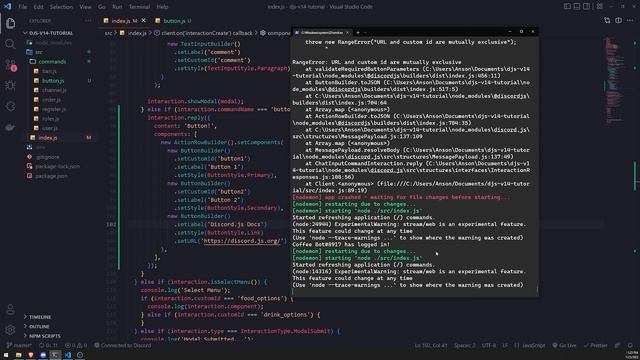Expand the NPM SCRIPTS section
This screenshot has height=360, width=640.
coord(44,336)
